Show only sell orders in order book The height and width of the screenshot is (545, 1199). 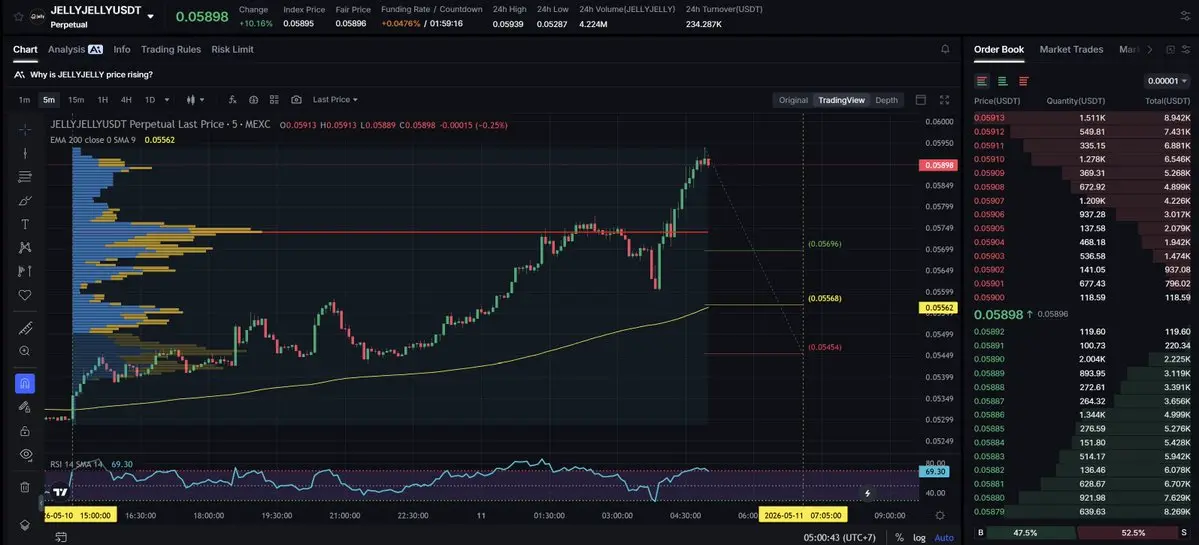click(x=1023, y=81)
